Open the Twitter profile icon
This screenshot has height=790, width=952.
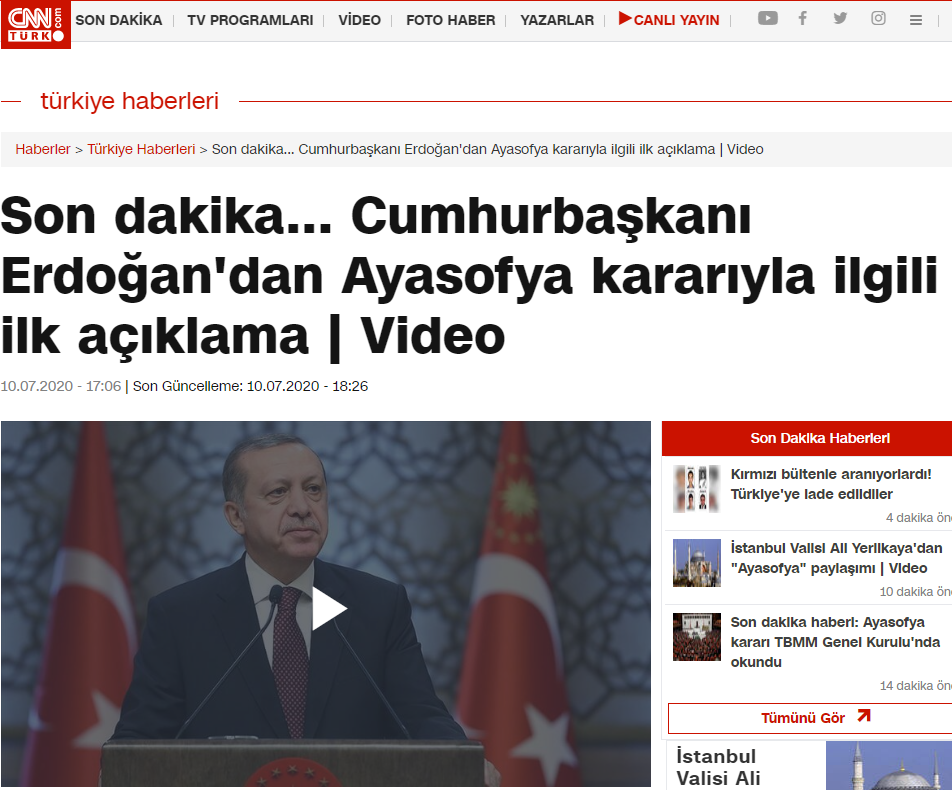point(840,18)
